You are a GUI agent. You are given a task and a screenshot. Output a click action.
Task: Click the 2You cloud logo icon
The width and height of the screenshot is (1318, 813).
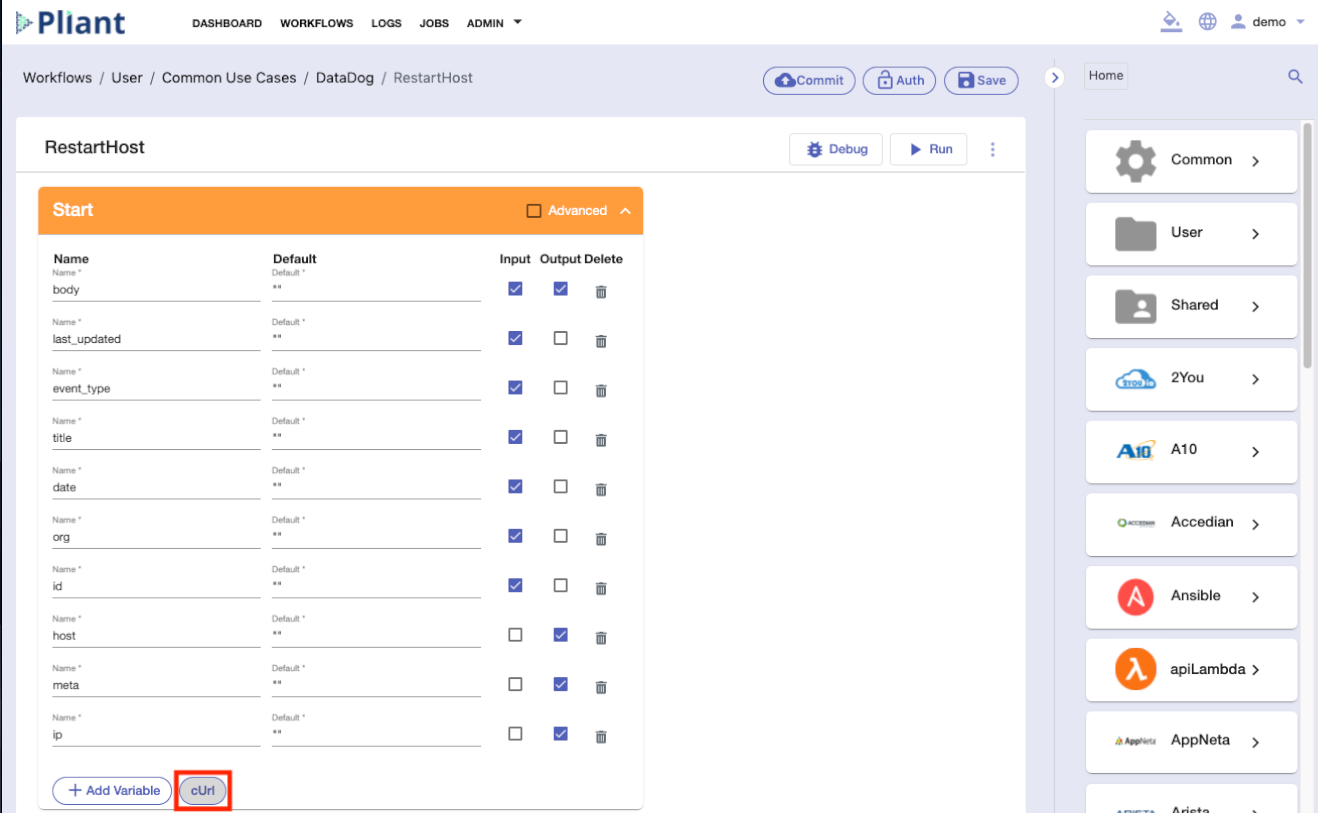point(1135,379)
